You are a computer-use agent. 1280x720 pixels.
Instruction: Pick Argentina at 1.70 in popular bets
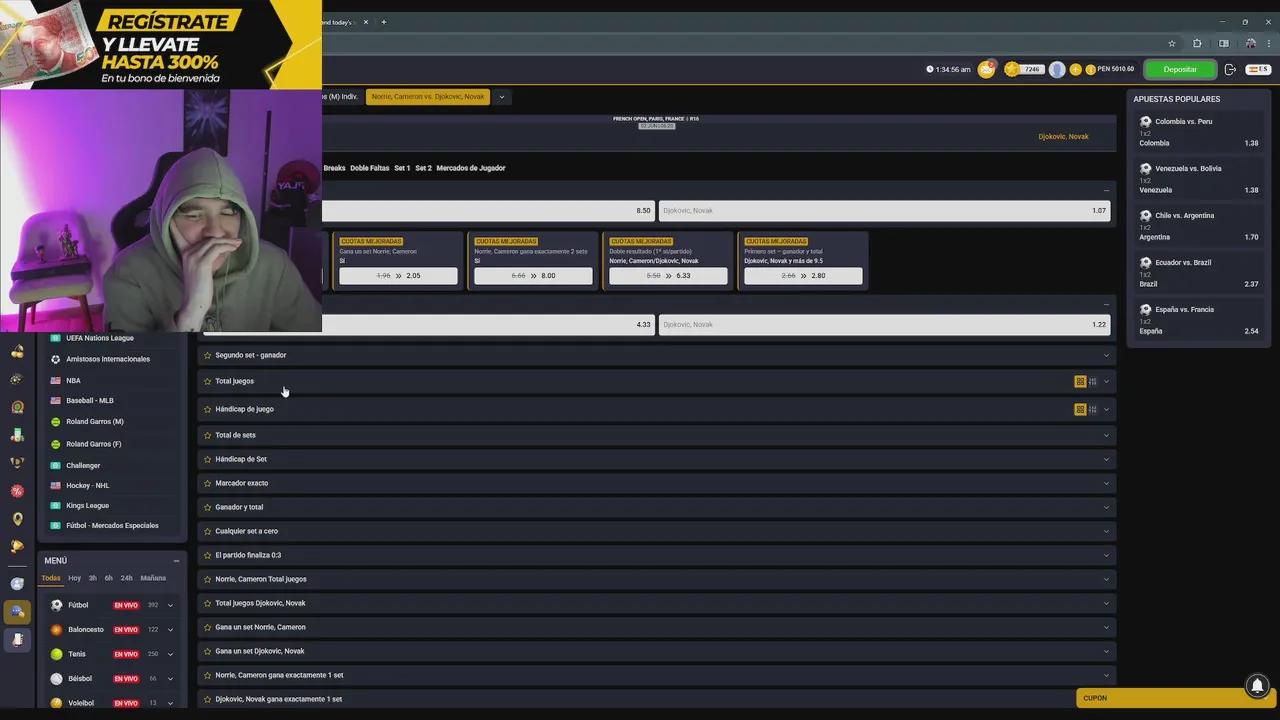(1198, 237)
